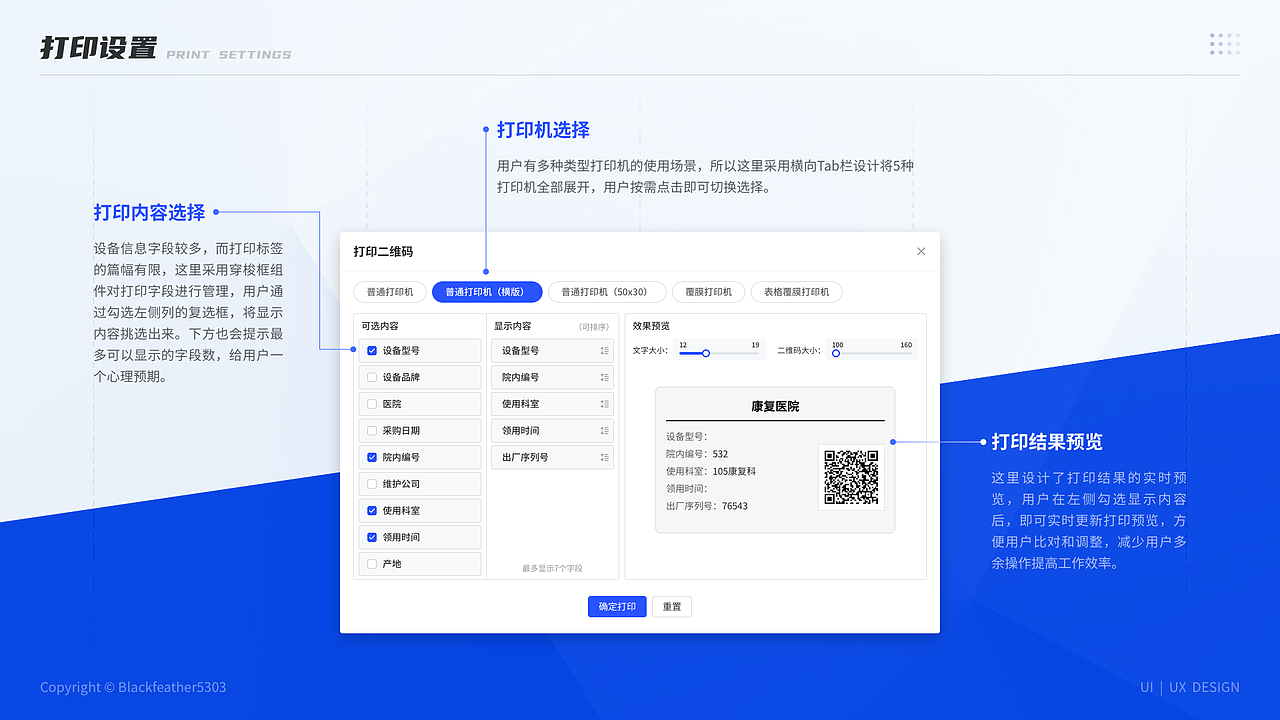This screenshot has width=1280, height=720.
Task: Open the 表格覆膜打印机 tab
Action: 796,292
